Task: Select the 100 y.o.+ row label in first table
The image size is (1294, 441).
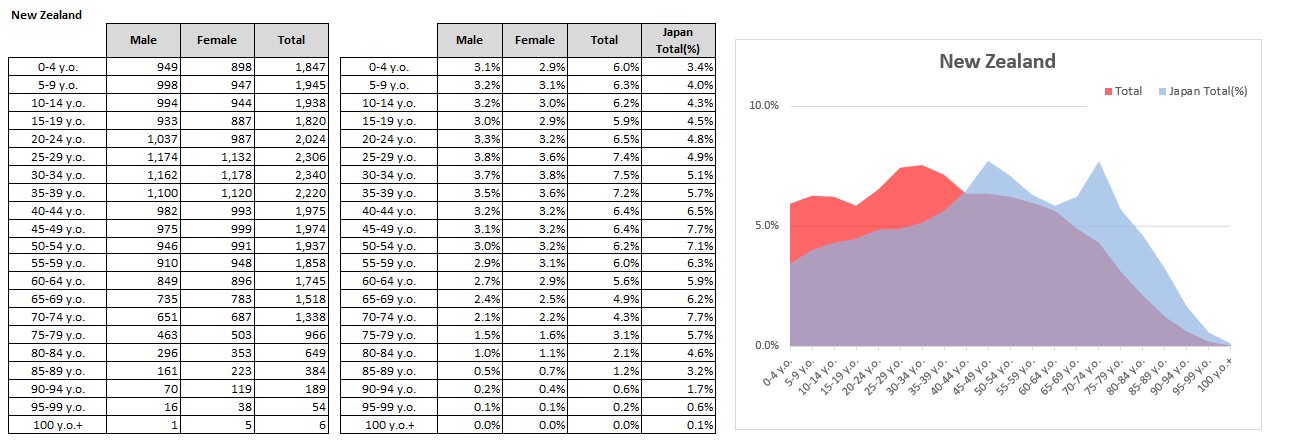Action: tap(58, 425)
